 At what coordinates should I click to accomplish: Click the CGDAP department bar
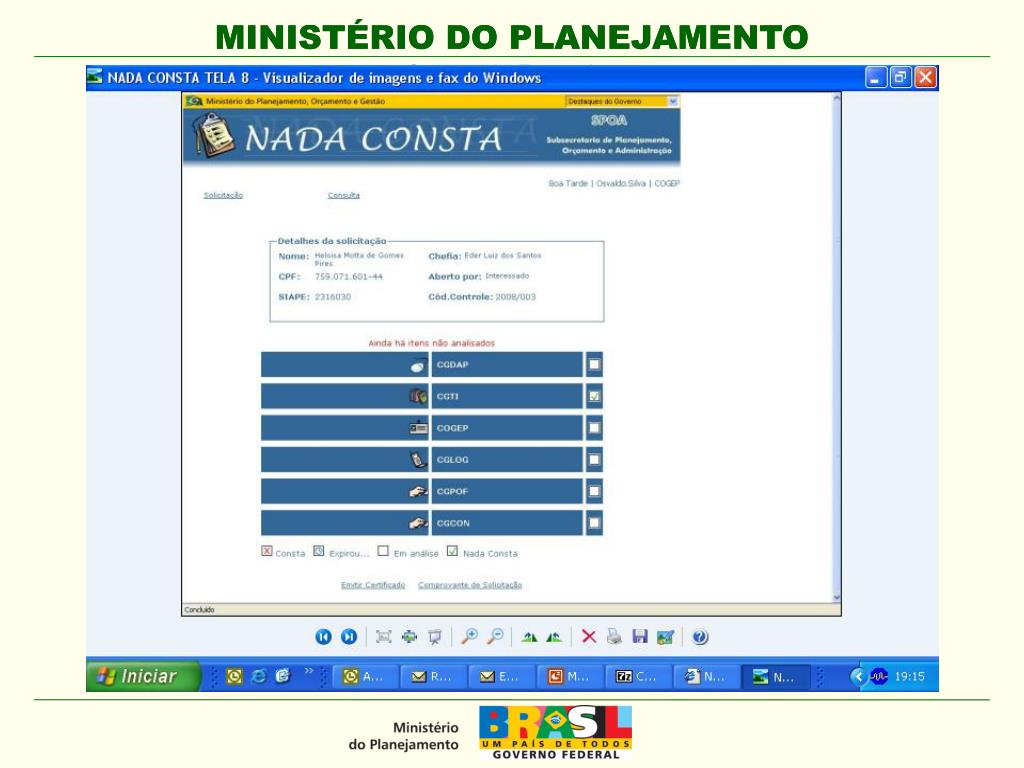point(507,364)
